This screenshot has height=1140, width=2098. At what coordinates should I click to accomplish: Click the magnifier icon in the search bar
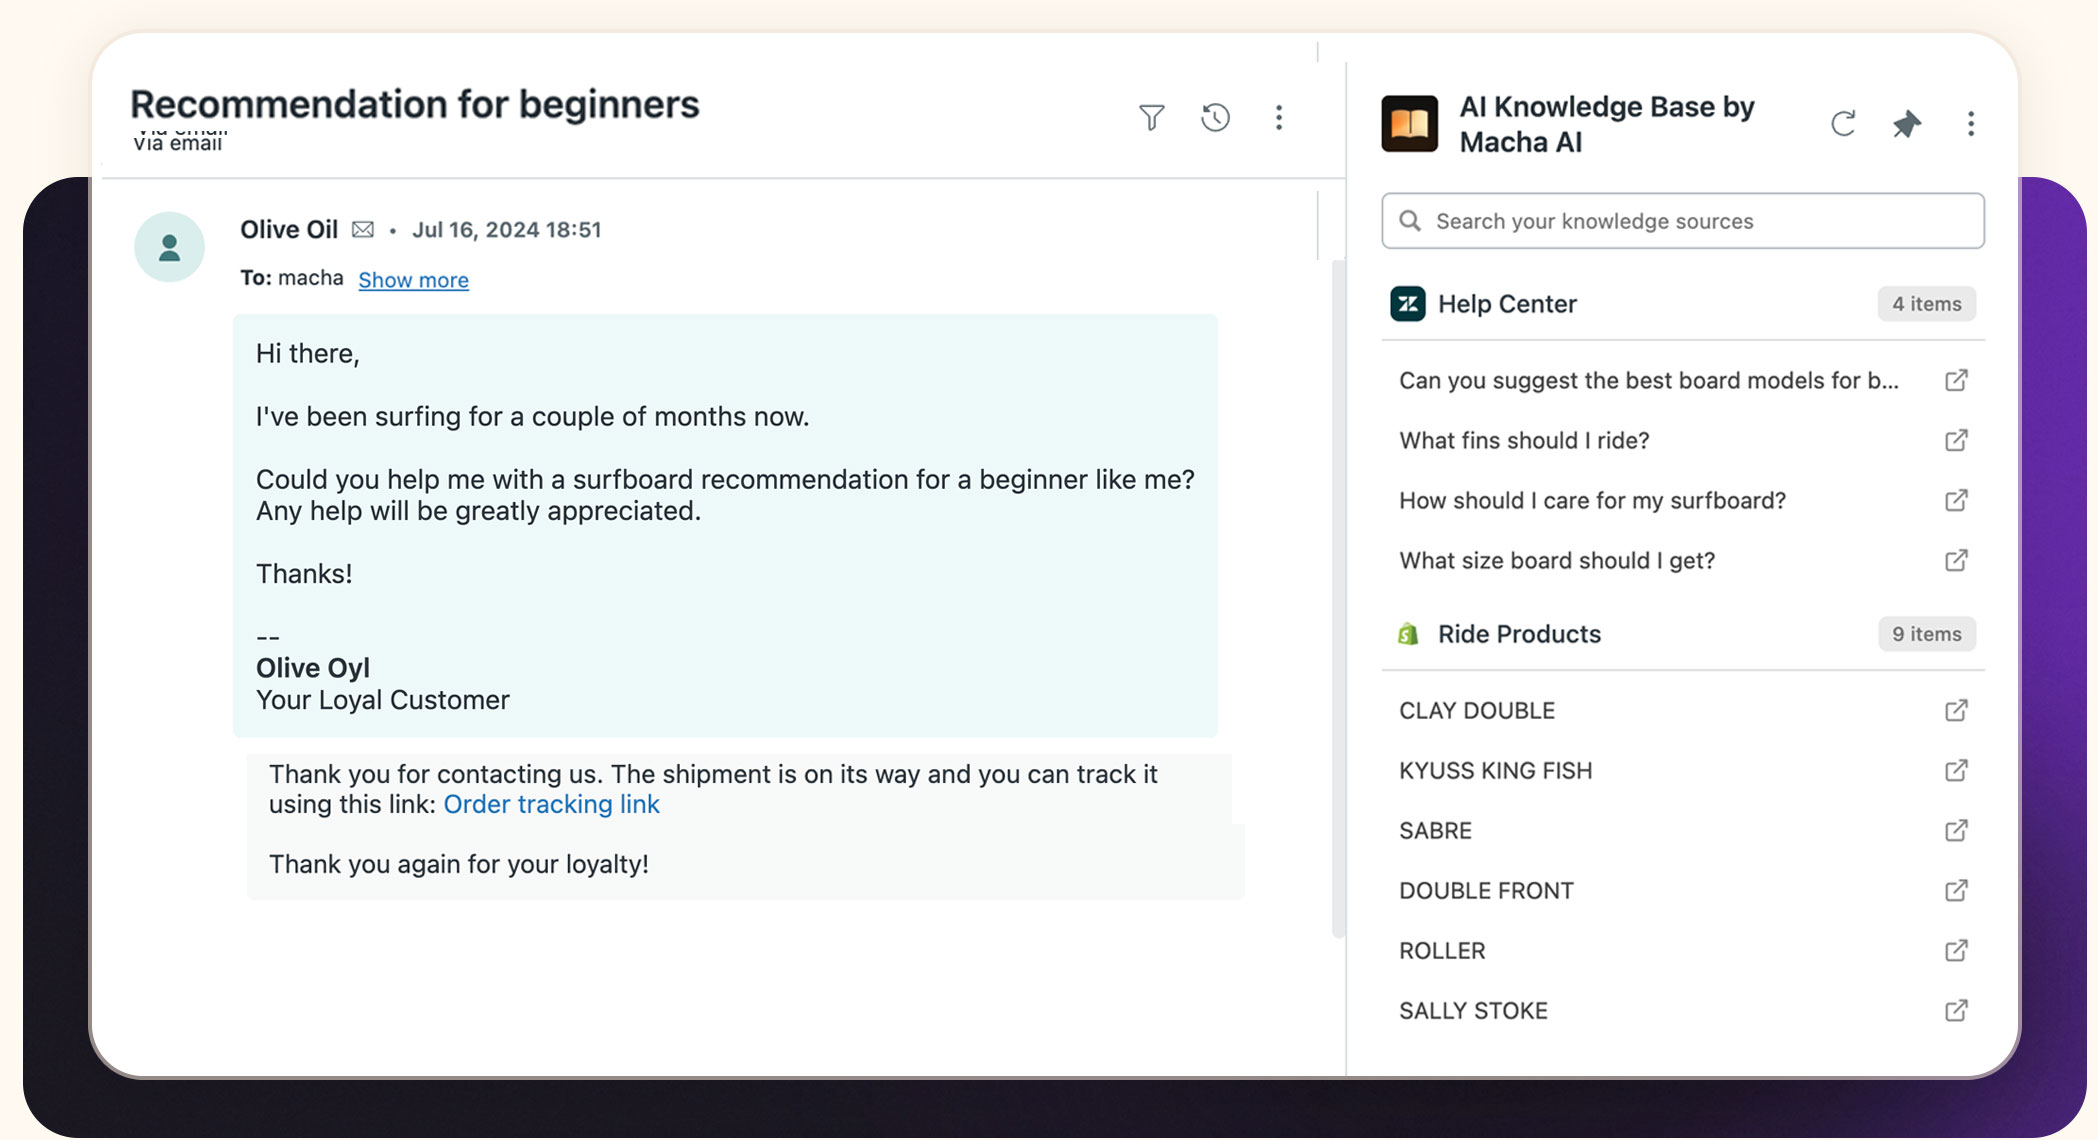point(1411,220)
